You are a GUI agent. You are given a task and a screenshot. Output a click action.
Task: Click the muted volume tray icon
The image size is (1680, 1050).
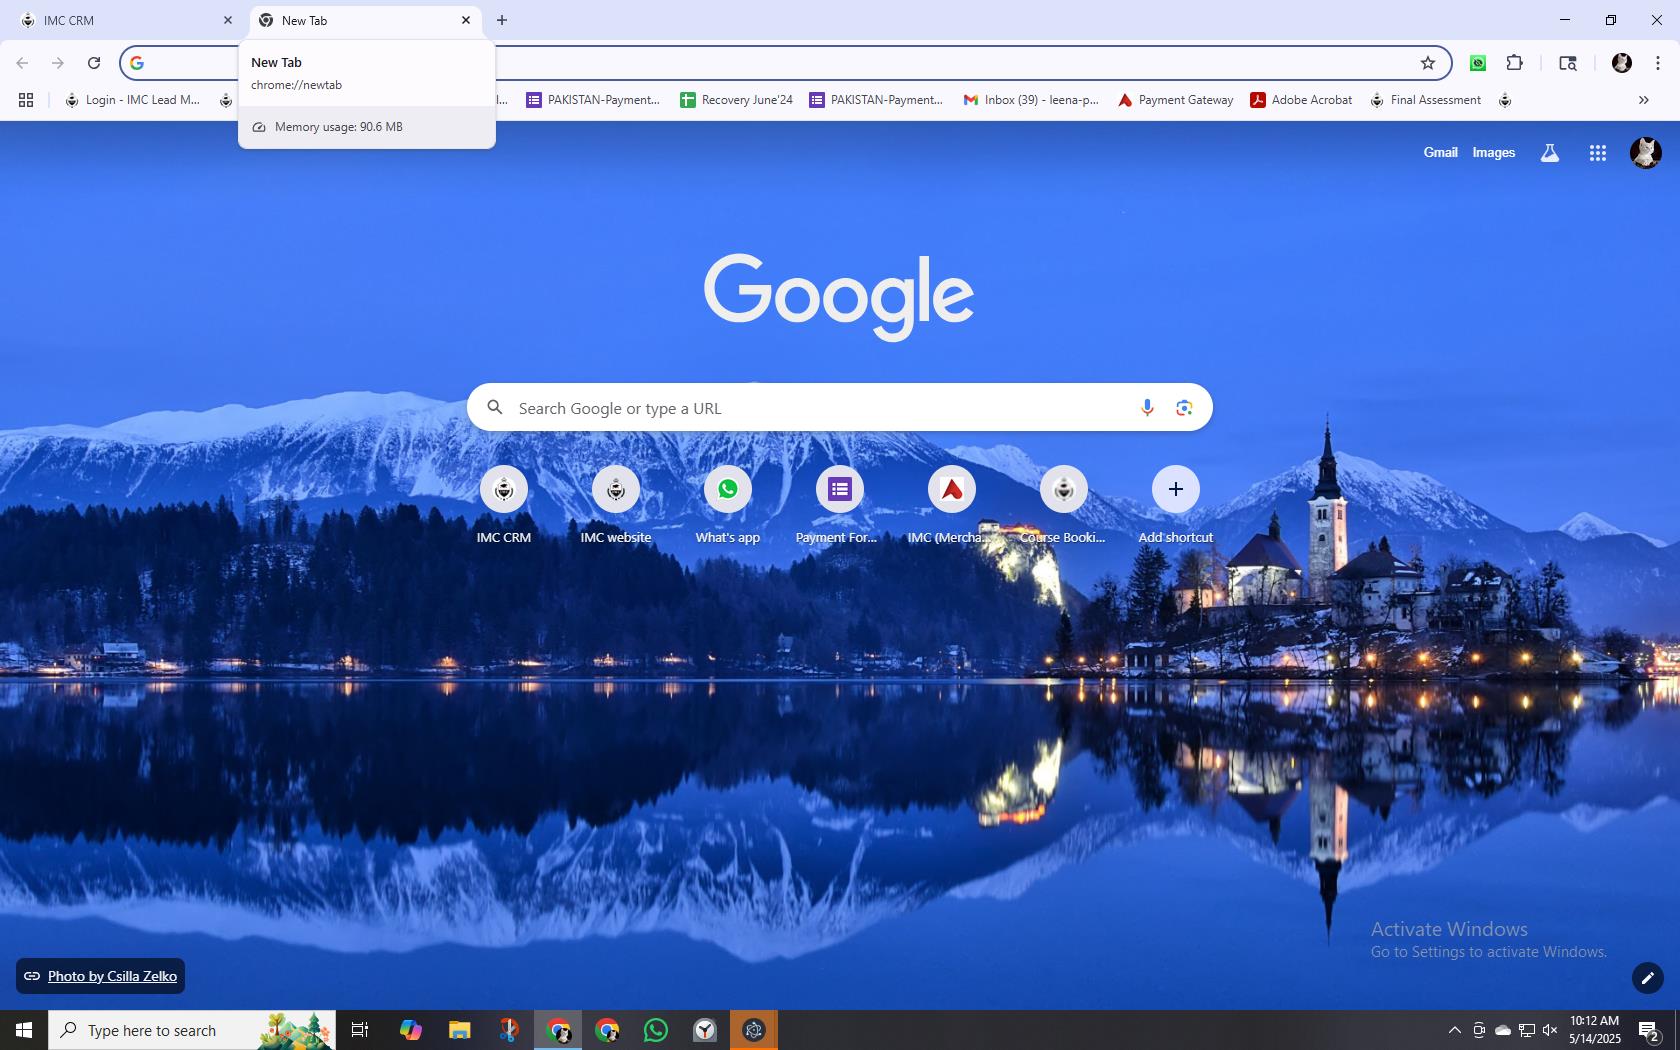(x=1550, y=1030)
